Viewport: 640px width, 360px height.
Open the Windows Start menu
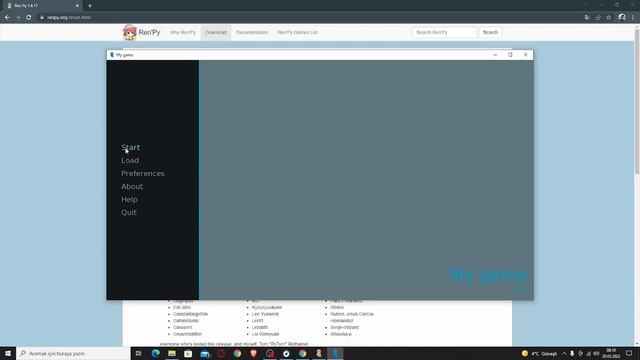coord(8,353)
